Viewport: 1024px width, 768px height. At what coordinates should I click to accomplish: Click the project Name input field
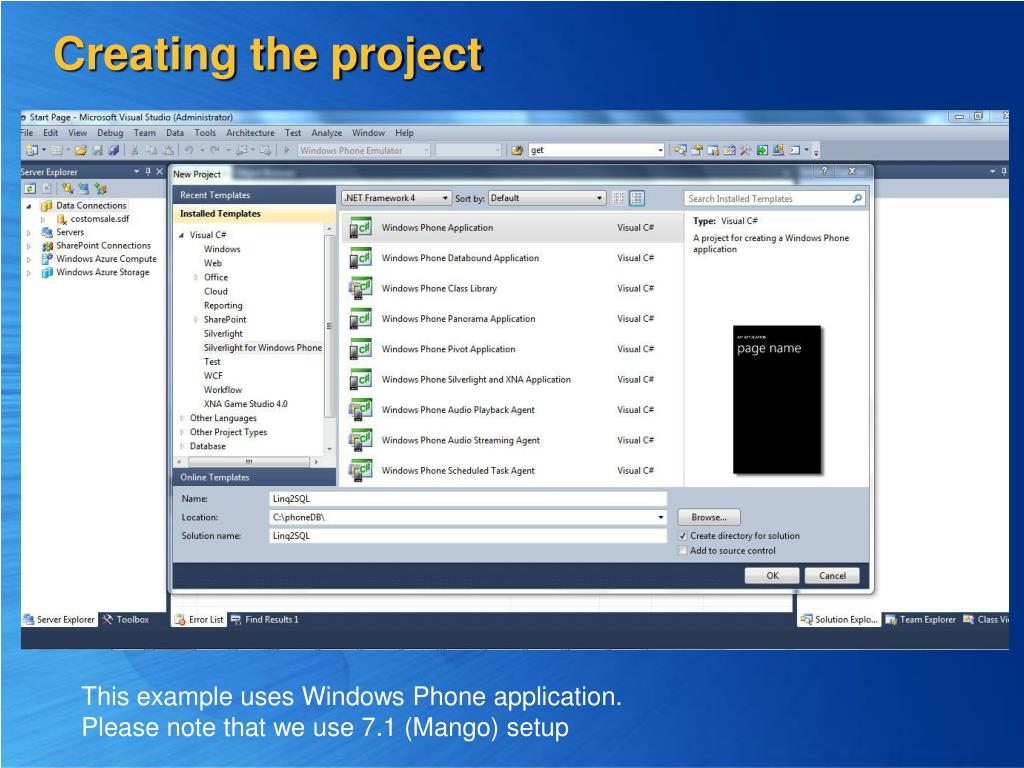click(x=468, y=499)
